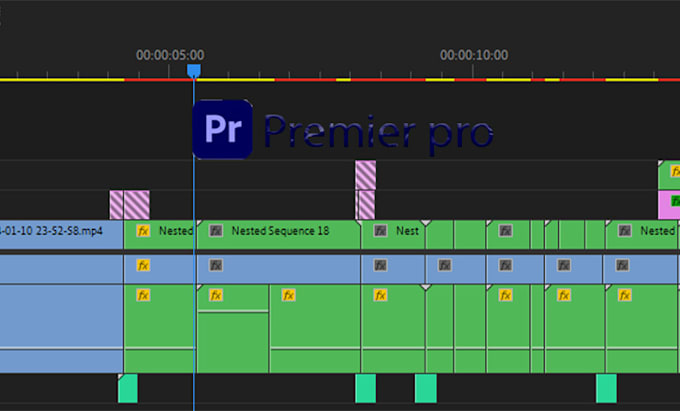Click the green fx badge on the solid pink clip

pos(676,201)
